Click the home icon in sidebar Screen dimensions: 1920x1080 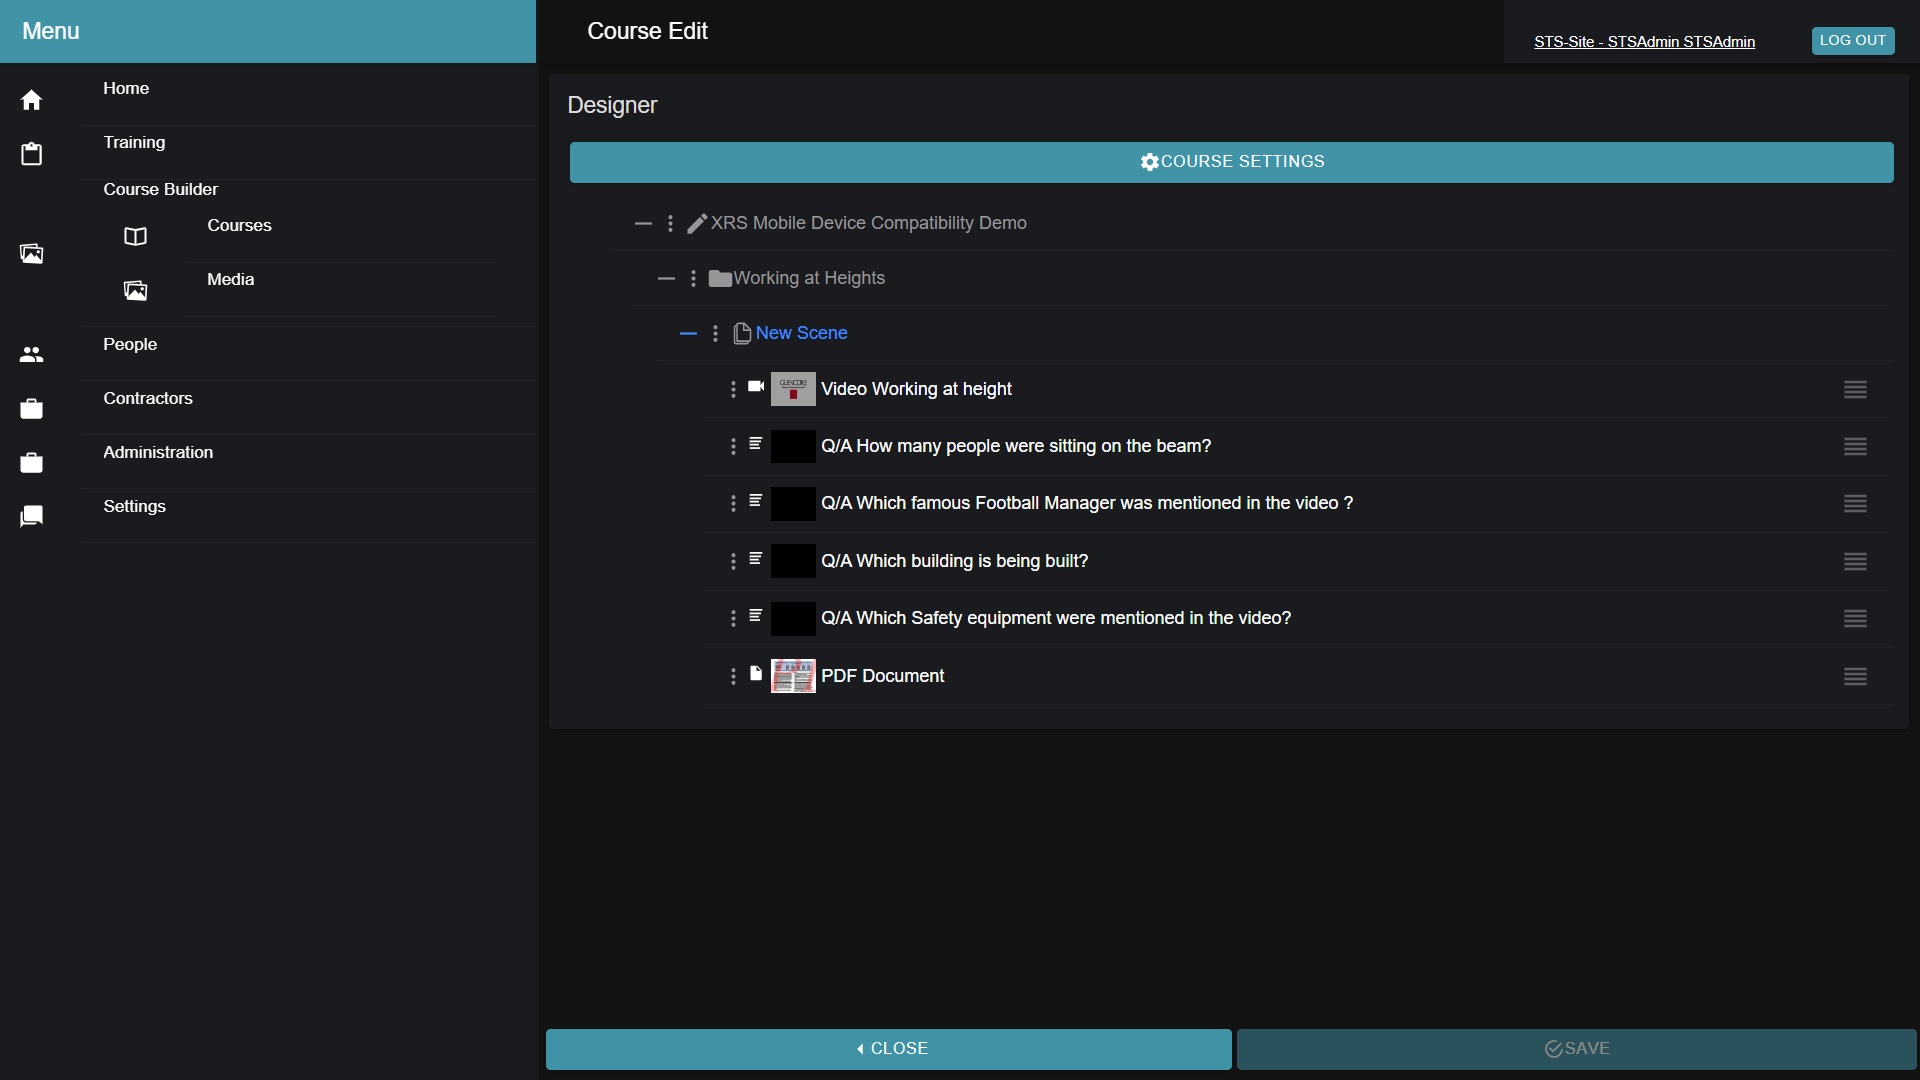coord(31,100)
